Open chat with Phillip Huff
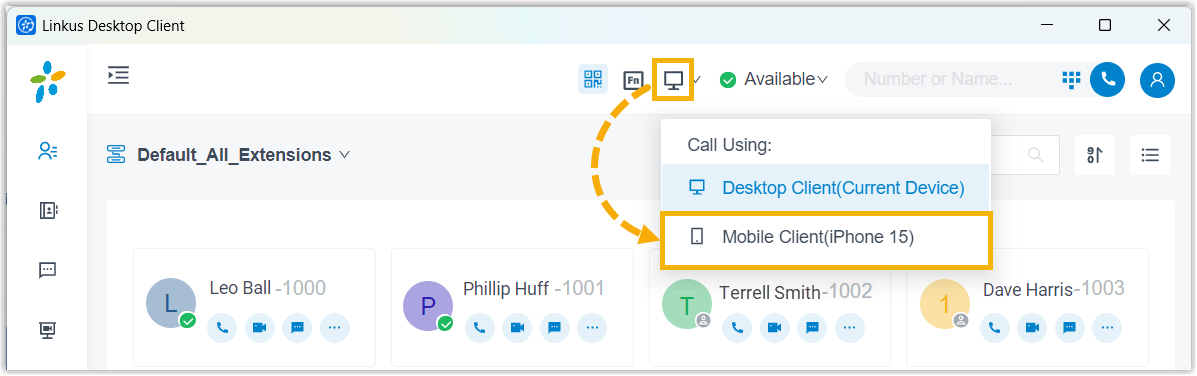Viewport: 1197px width, 376px height. [554, 328]
